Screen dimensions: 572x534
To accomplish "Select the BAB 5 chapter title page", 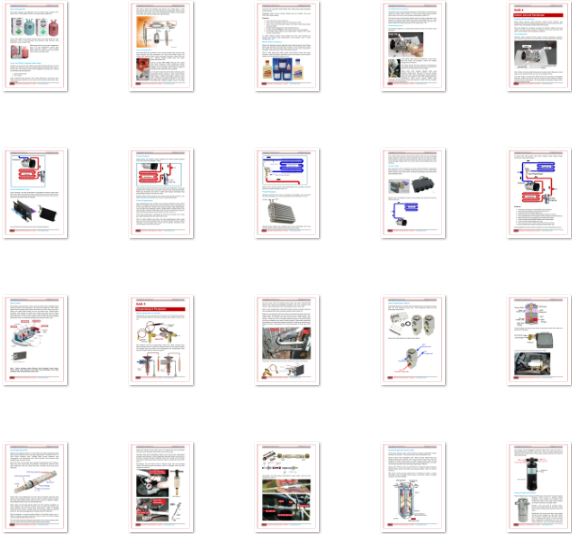I will click(161, 340).
